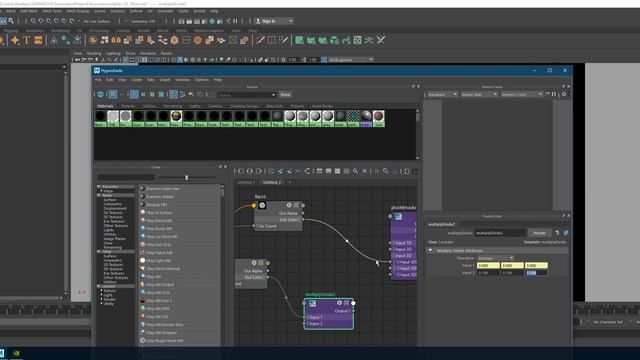Switch to the Lights browser tab
640x360 pixels.
click(x=195, y=106)
